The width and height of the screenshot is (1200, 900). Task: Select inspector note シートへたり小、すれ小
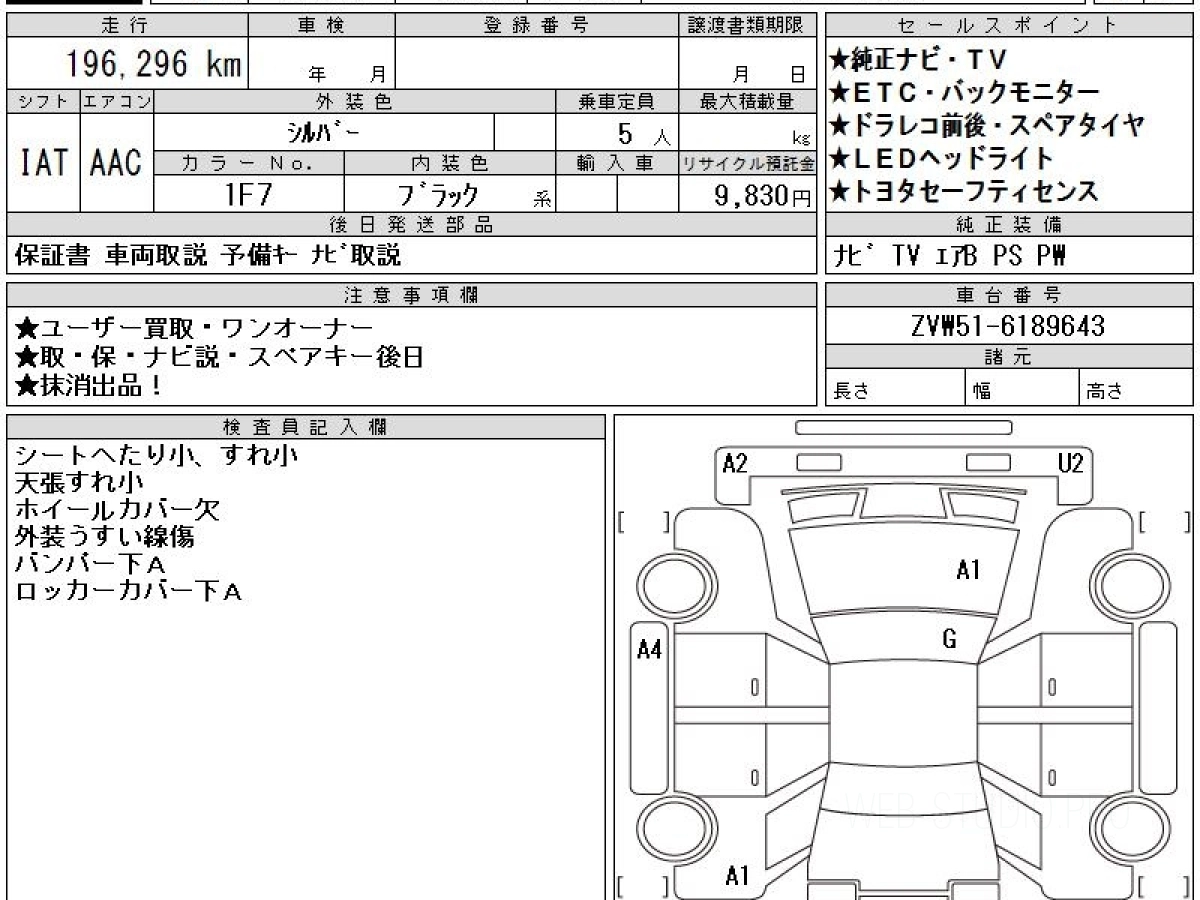coord(157,456)
